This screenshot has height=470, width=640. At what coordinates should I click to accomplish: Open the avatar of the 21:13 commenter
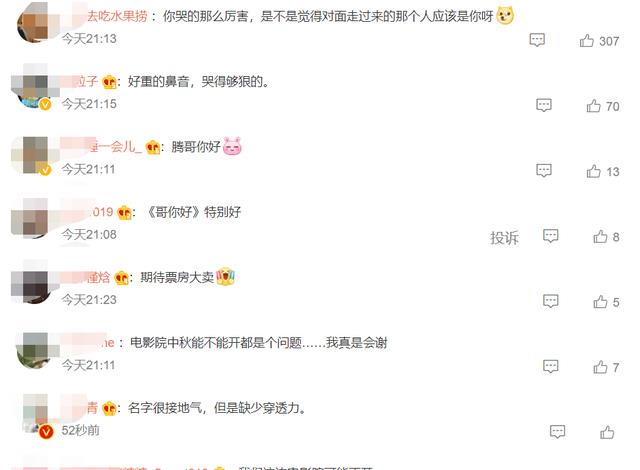pyautogui.click(x=33, y=22)
